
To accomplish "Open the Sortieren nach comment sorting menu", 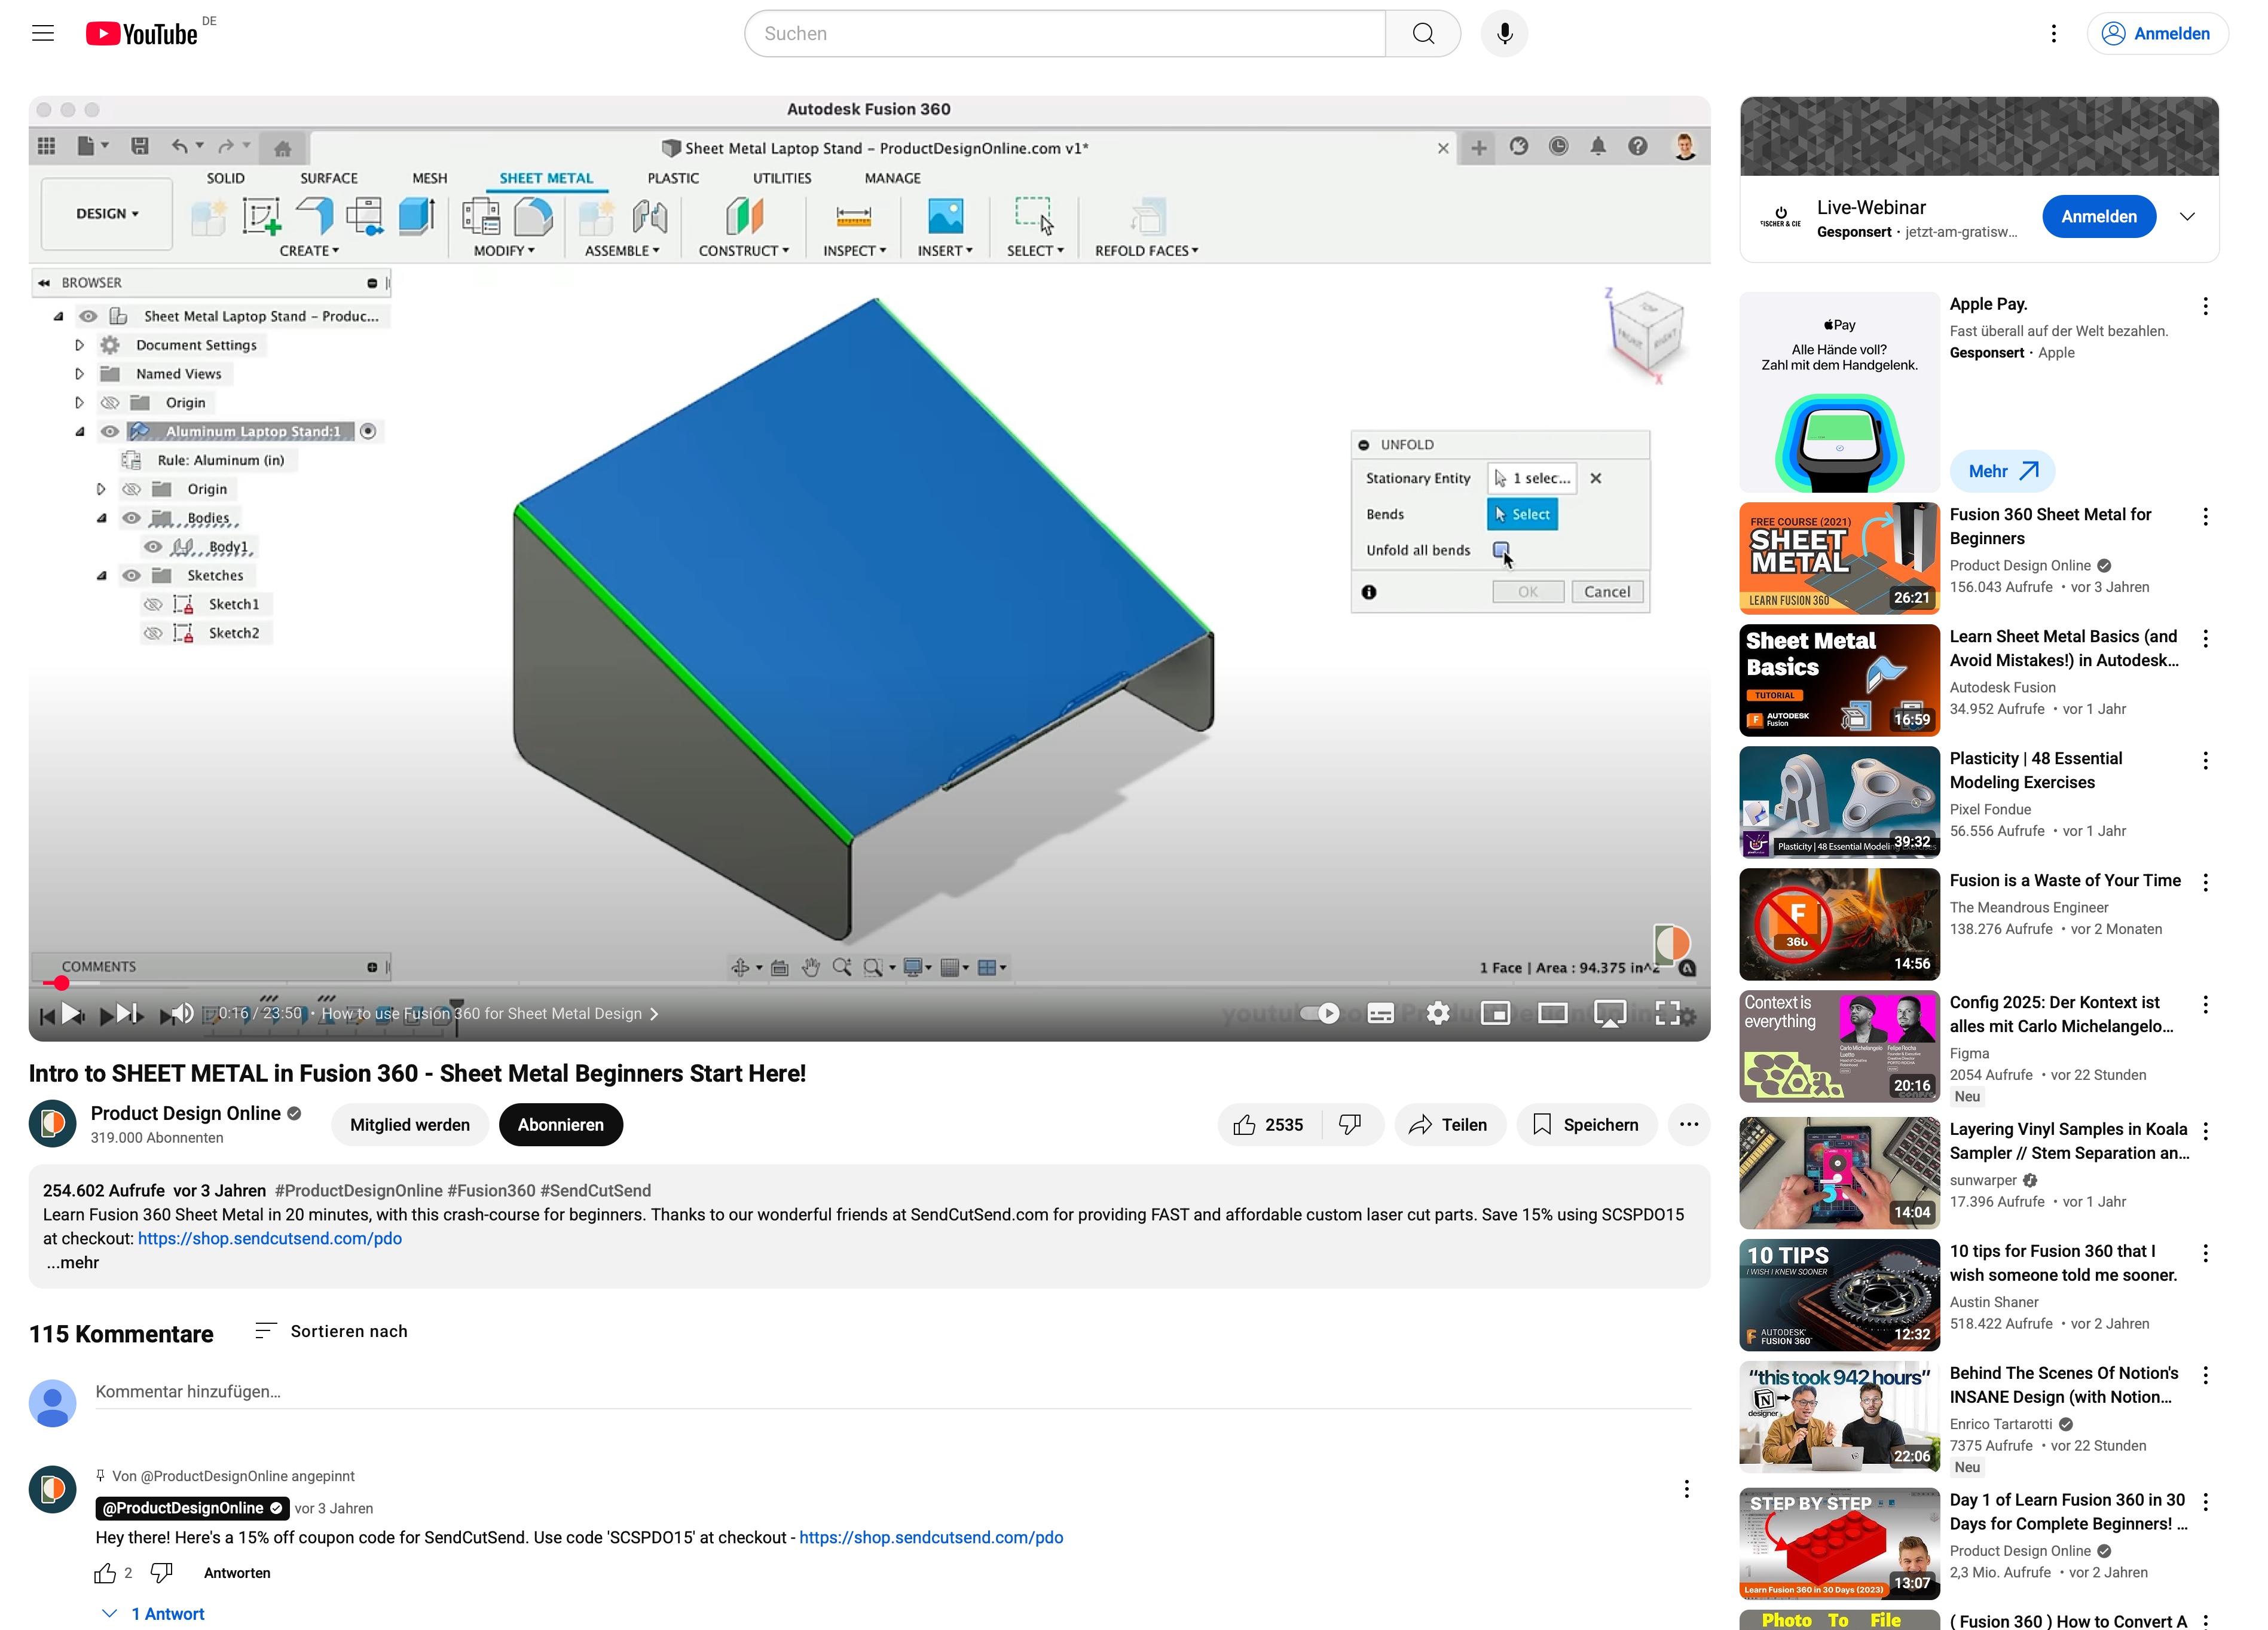I will (332, 1331).
